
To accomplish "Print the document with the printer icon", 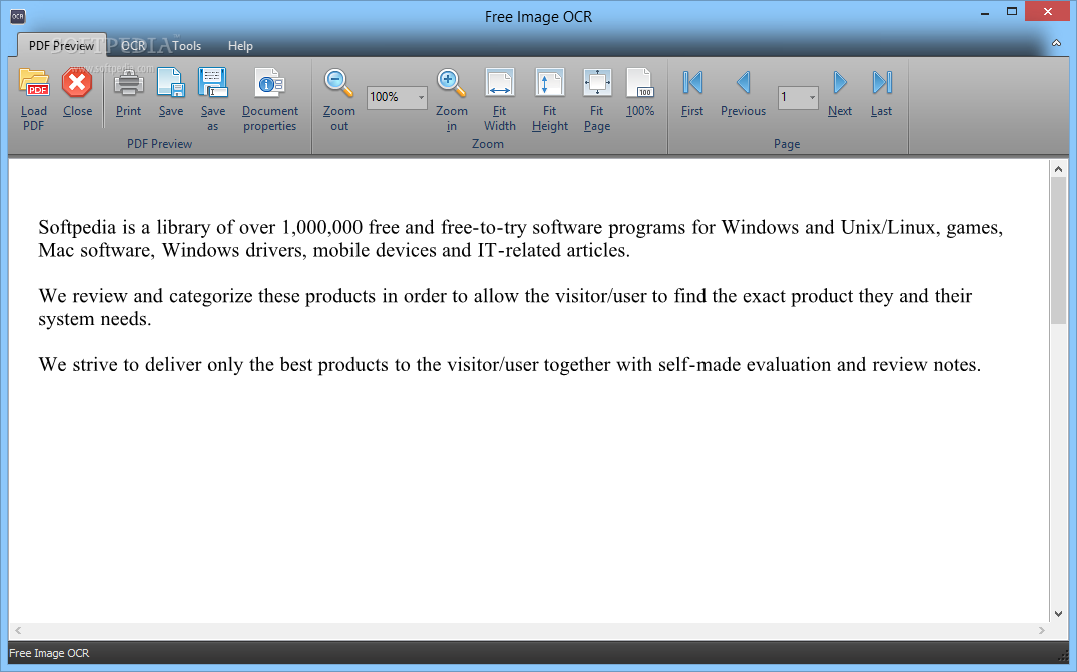I will pyautogui.click(x=128, y=82).
